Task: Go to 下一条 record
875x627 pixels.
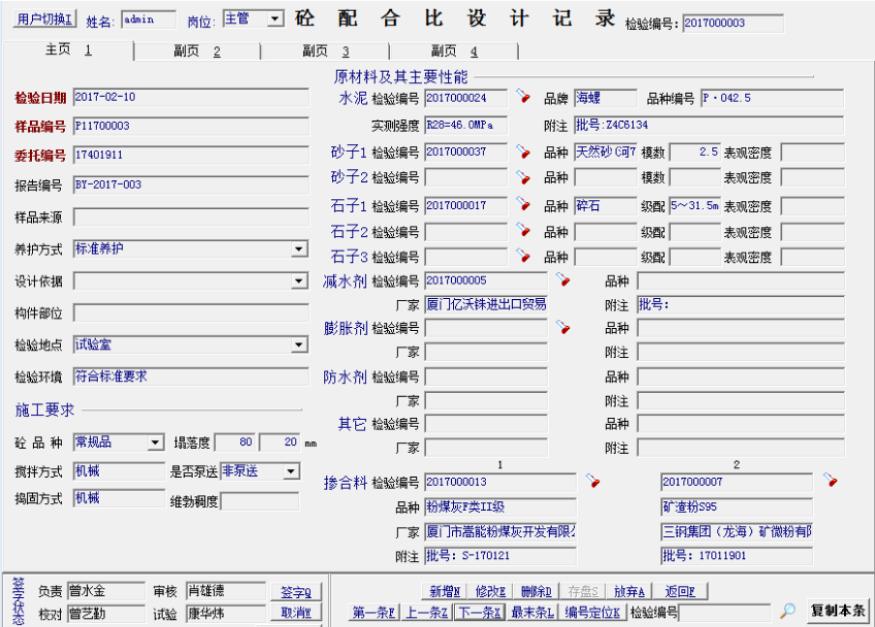Action: 480,612
